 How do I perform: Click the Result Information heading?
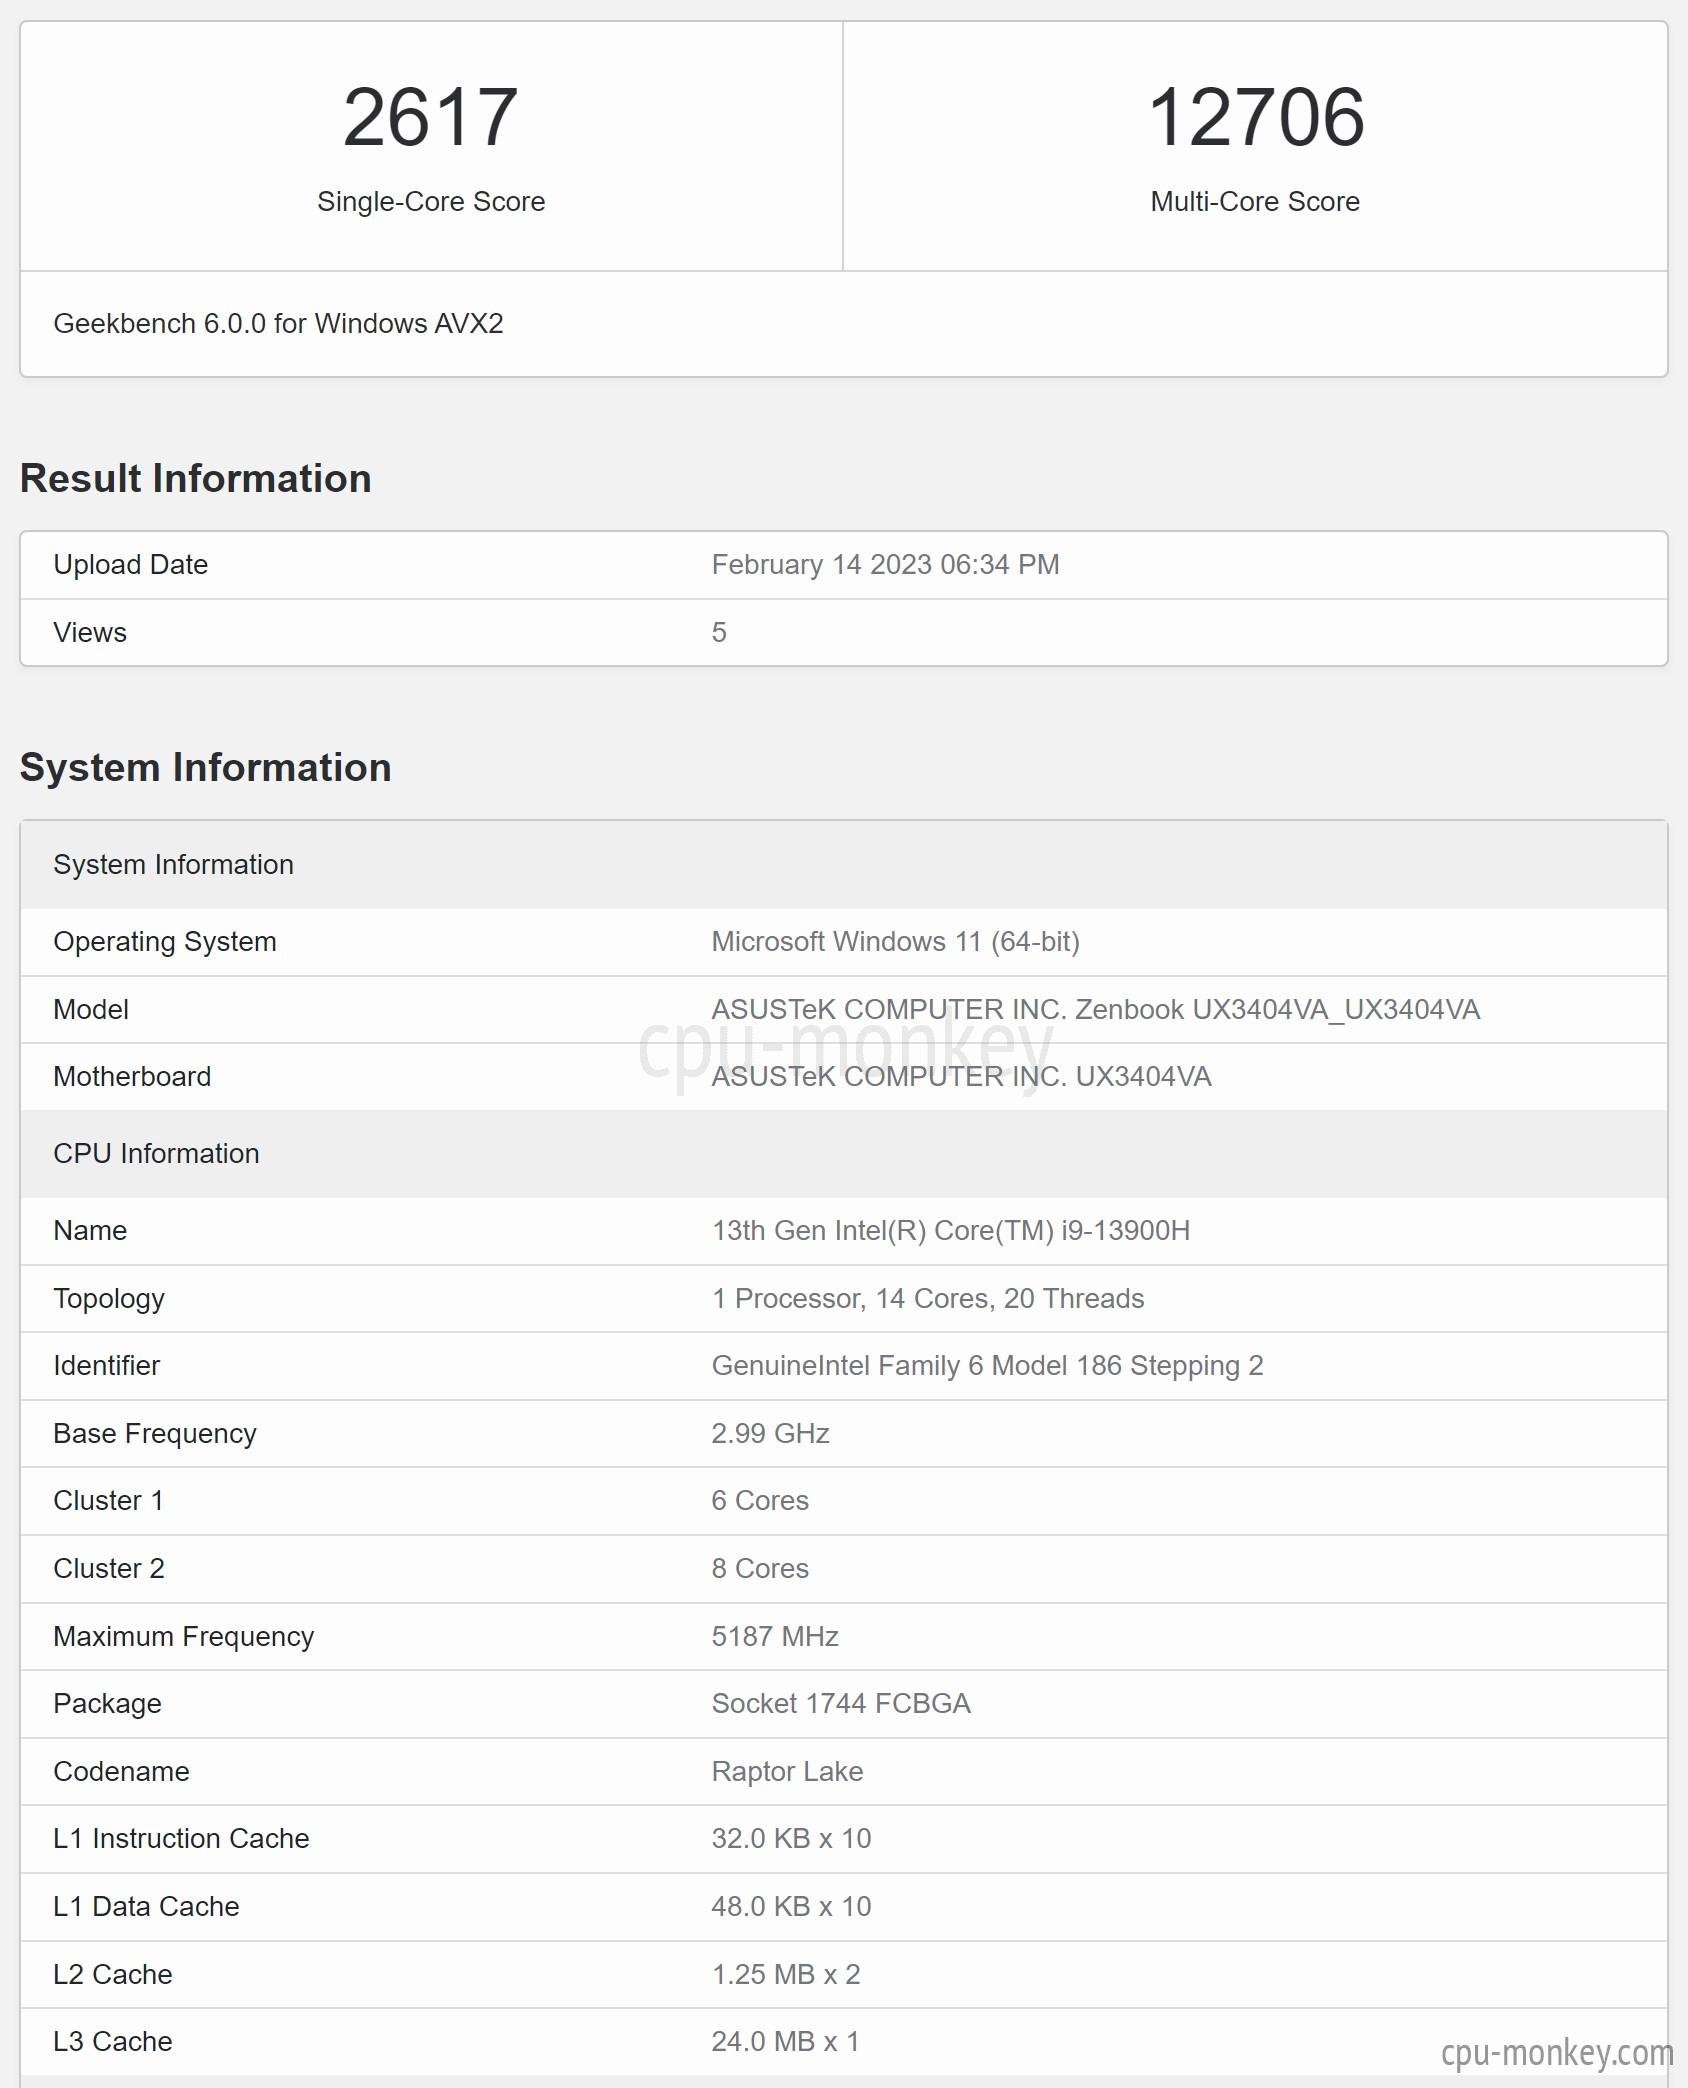(196, 478)
